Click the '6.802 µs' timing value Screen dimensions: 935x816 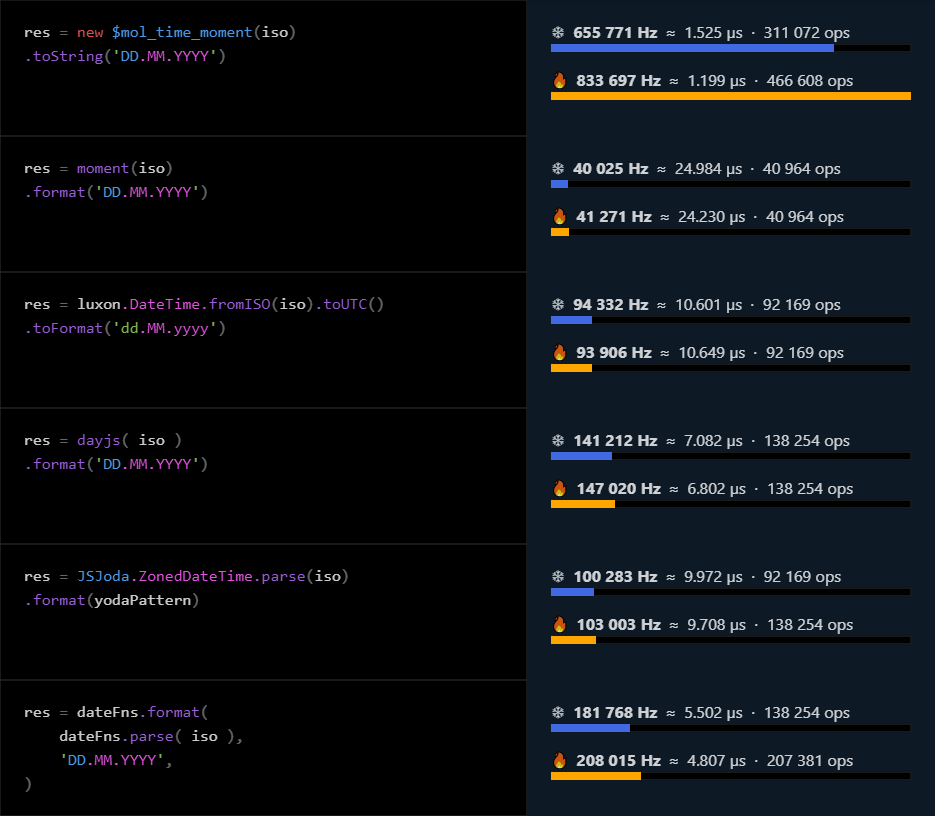(x=716, y=489)
